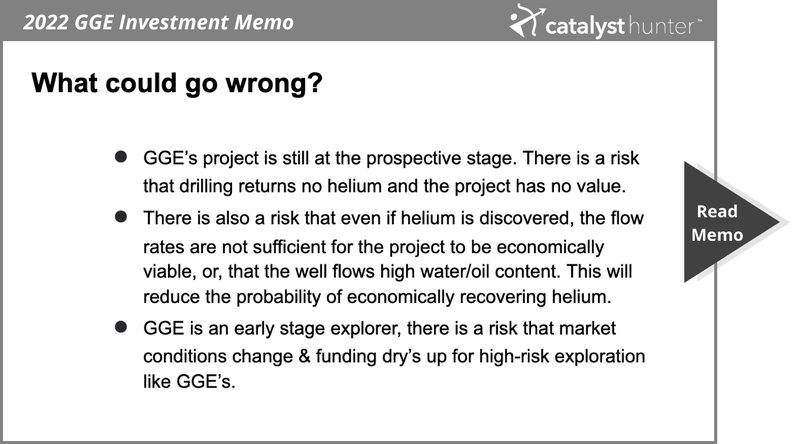Viewport: 800px width, 444px height.
Task: Select the second bullet point marker
Action: (x=121, y=217)
